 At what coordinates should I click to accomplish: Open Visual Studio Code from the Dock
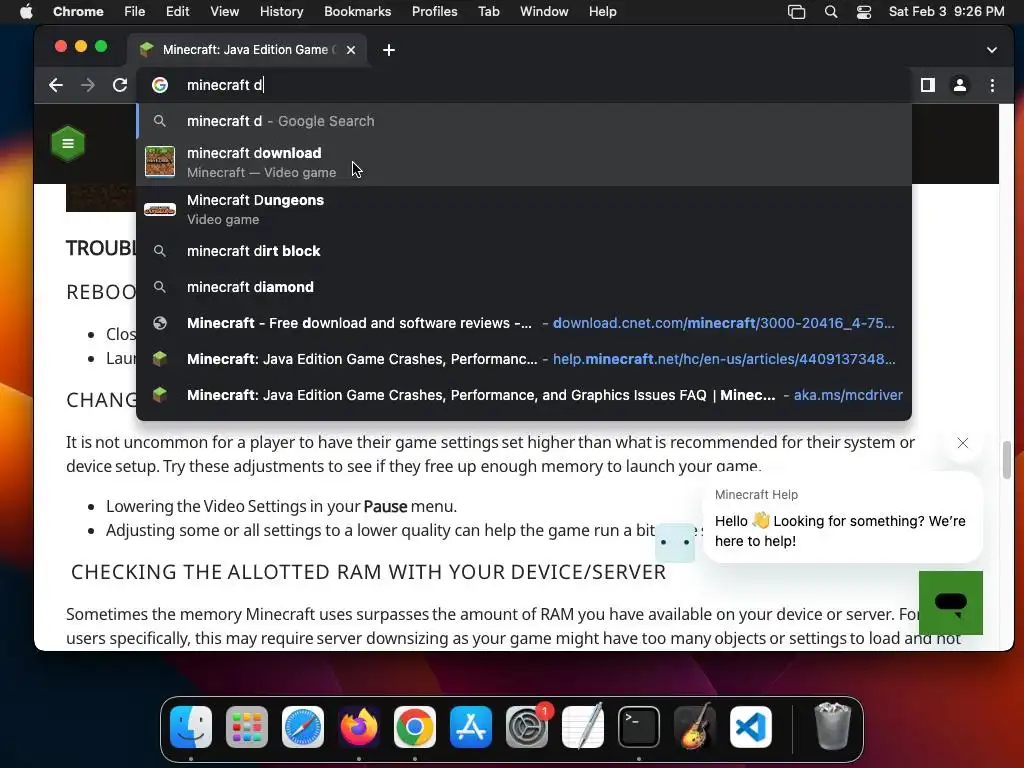751,726
